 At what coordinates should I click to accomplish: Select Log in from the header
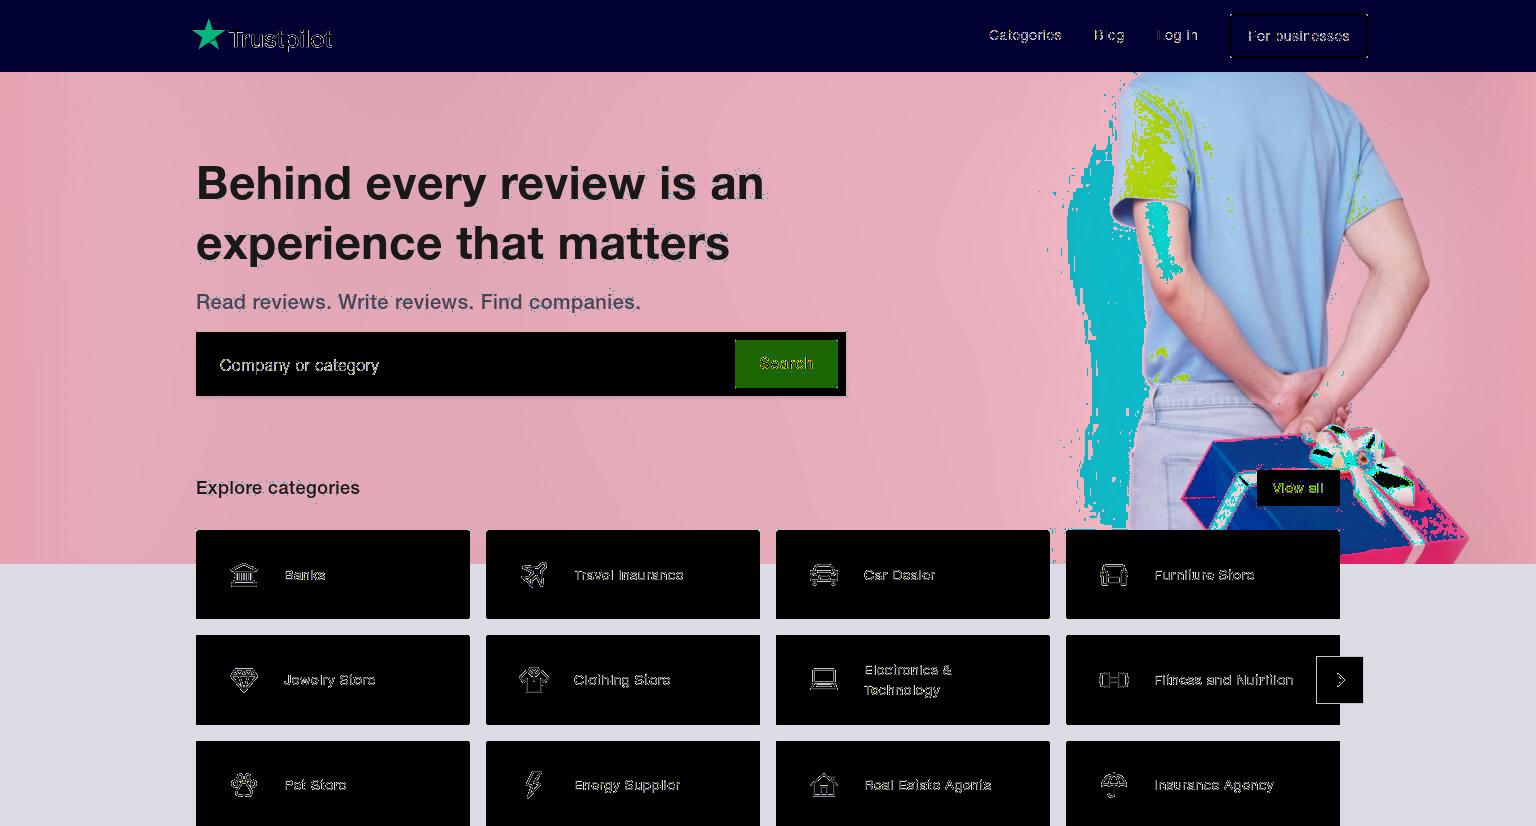[x=1177, y=35]
